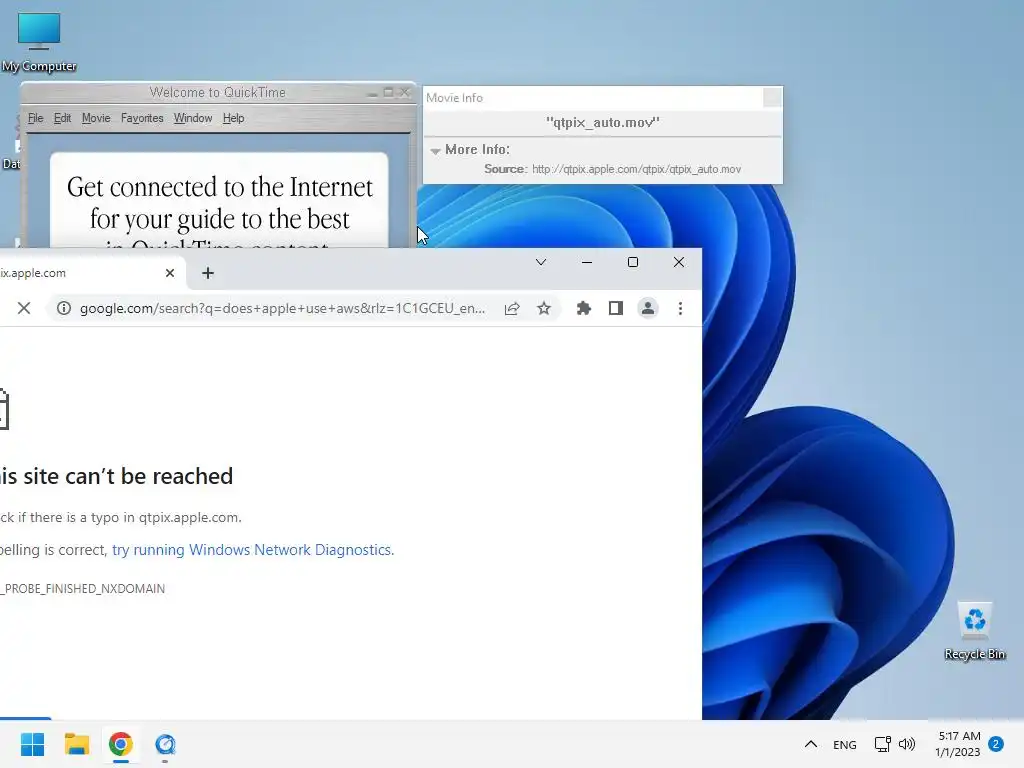Open notifications badge showing 2
Screen dimensions: 1024x768
[x=996, y=743]
